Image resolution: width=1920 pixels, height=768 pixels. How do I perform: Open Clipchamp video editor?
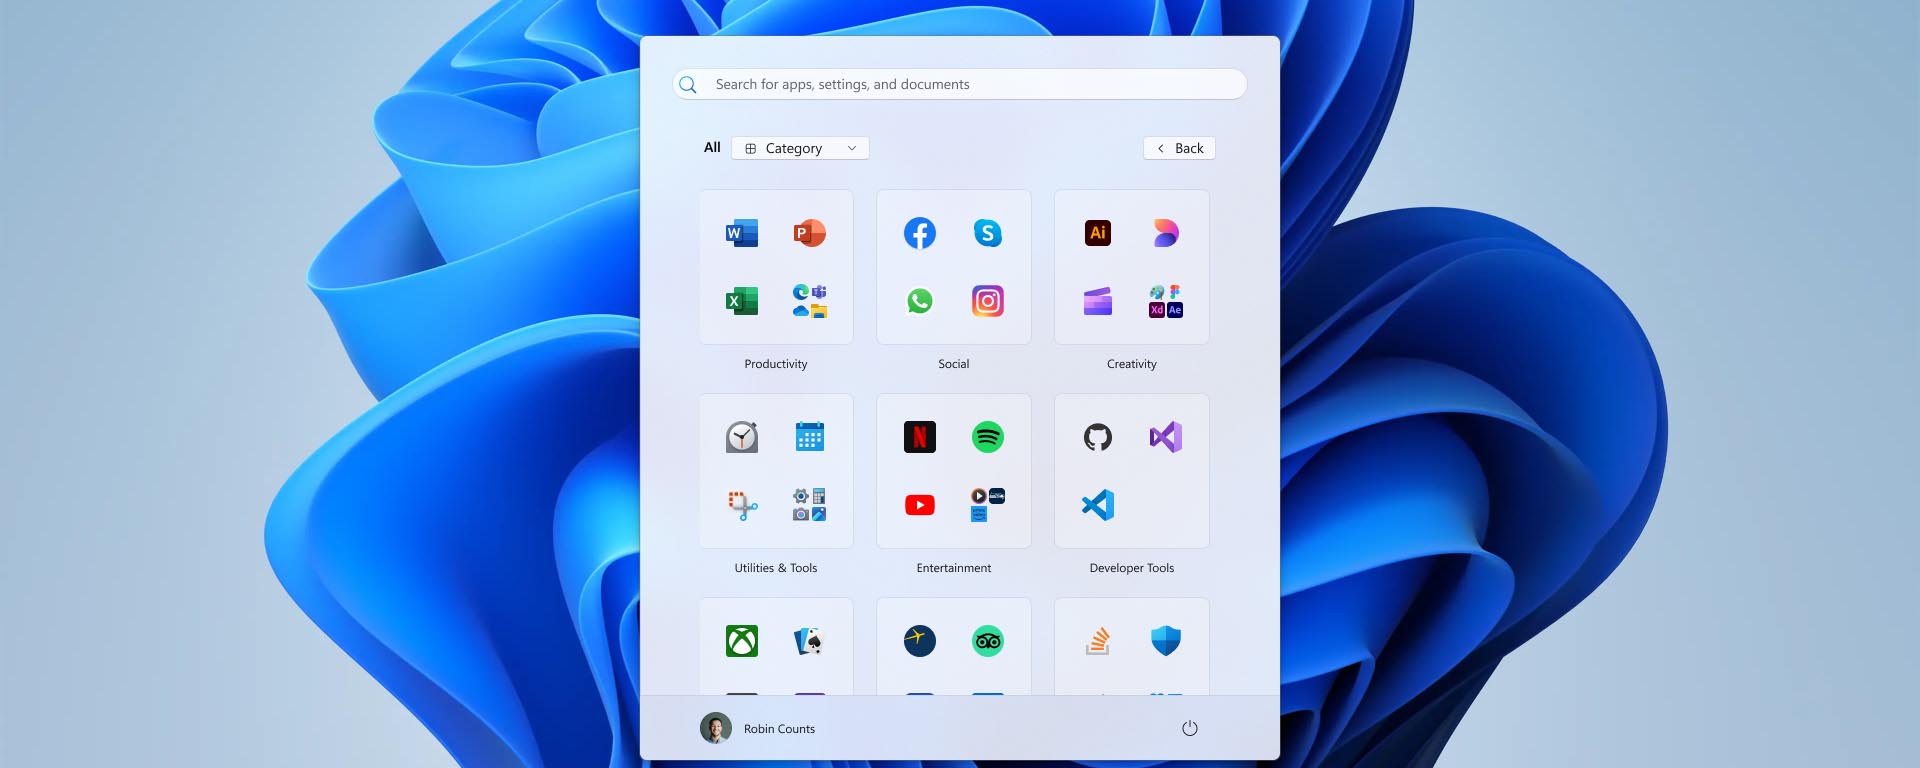[x=1098, y=301]
